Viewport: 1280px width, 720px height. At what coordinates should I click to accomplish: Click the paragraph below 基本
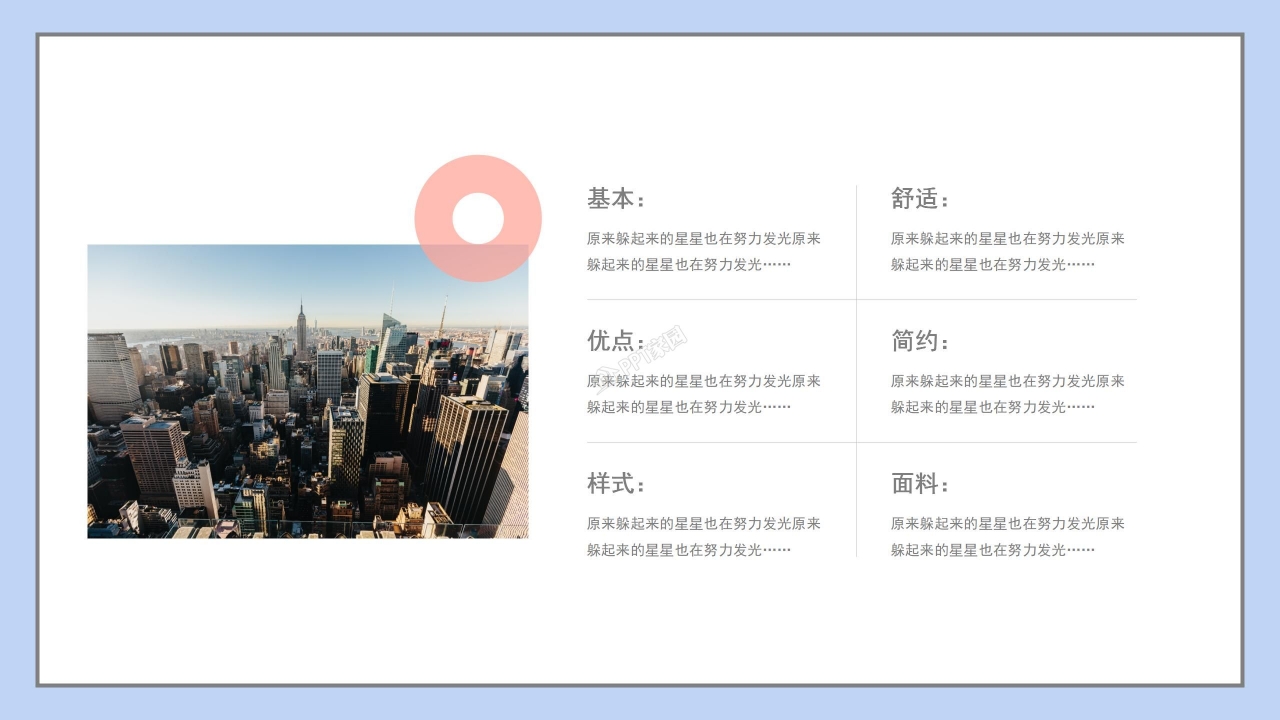point(706,251)
